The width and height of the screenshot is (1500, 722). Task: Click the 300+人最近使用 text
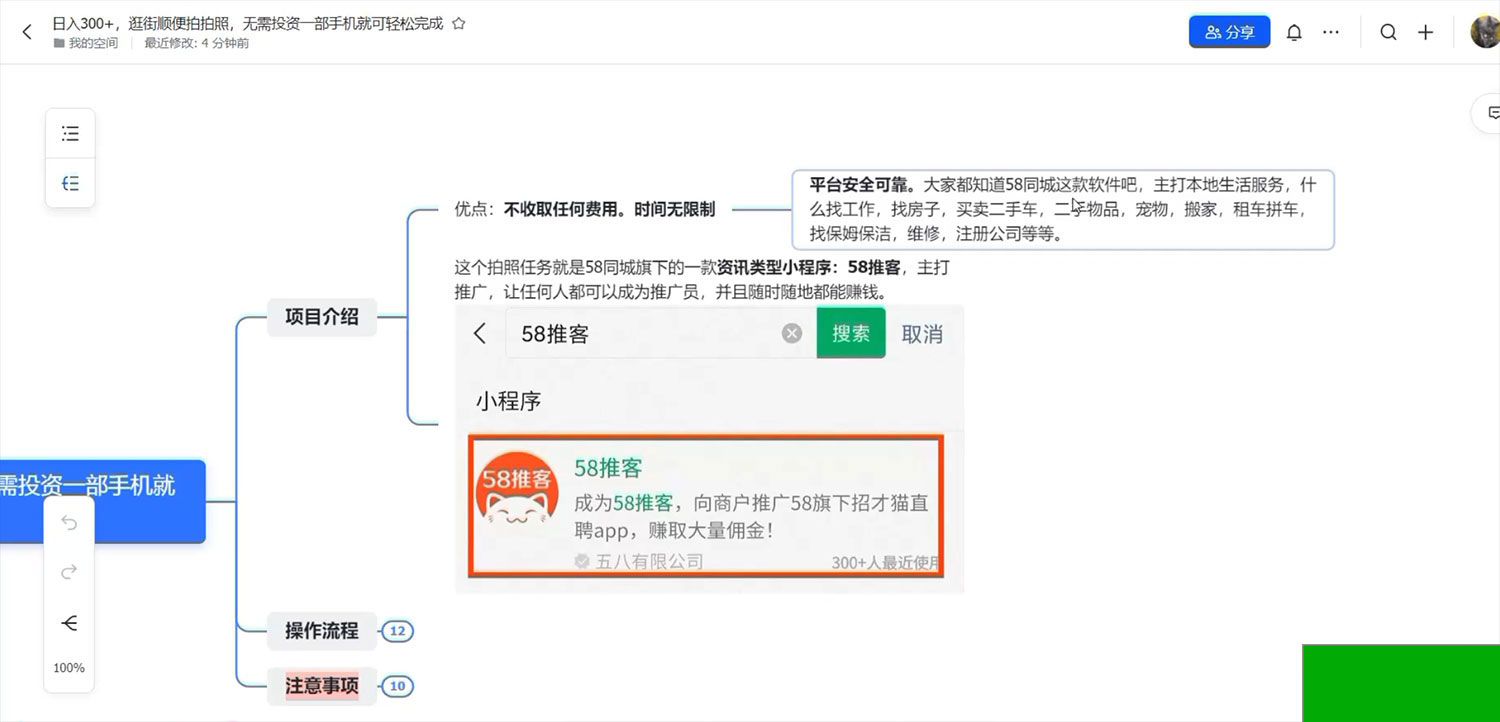coord(886,563)
